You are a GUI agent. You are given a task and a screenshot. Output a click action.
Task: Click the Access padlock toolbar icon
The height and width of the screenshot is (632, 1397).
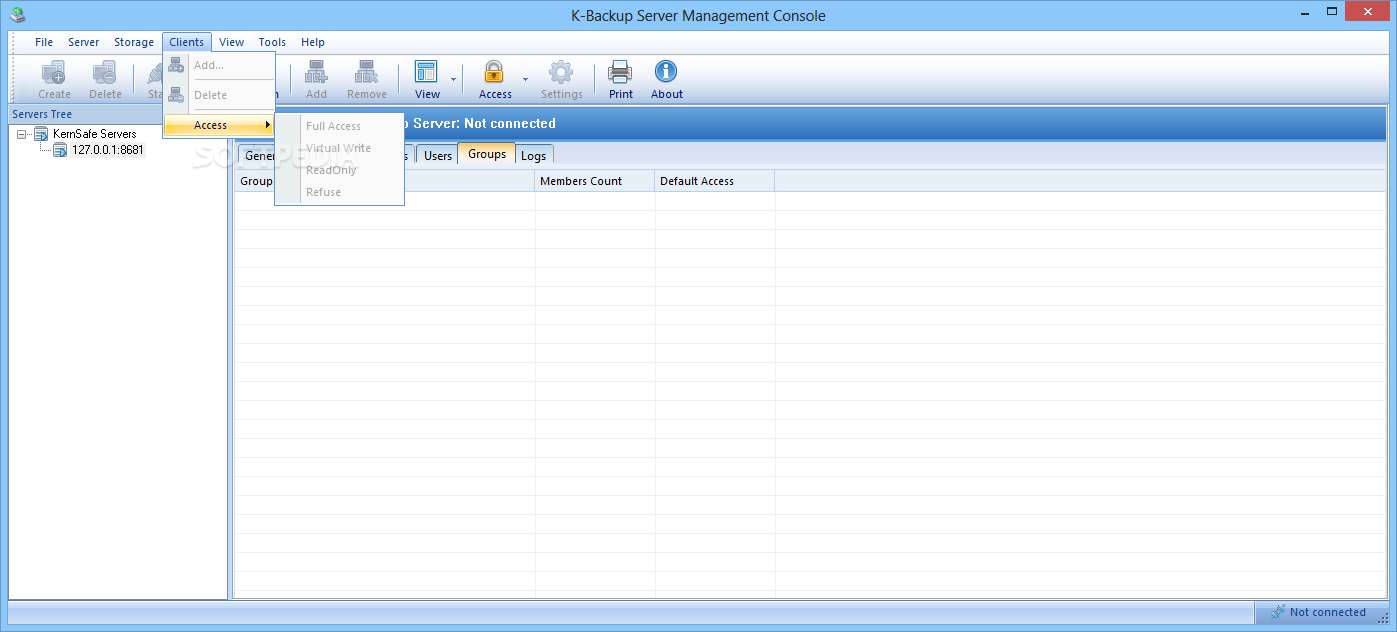click(494, 72)
